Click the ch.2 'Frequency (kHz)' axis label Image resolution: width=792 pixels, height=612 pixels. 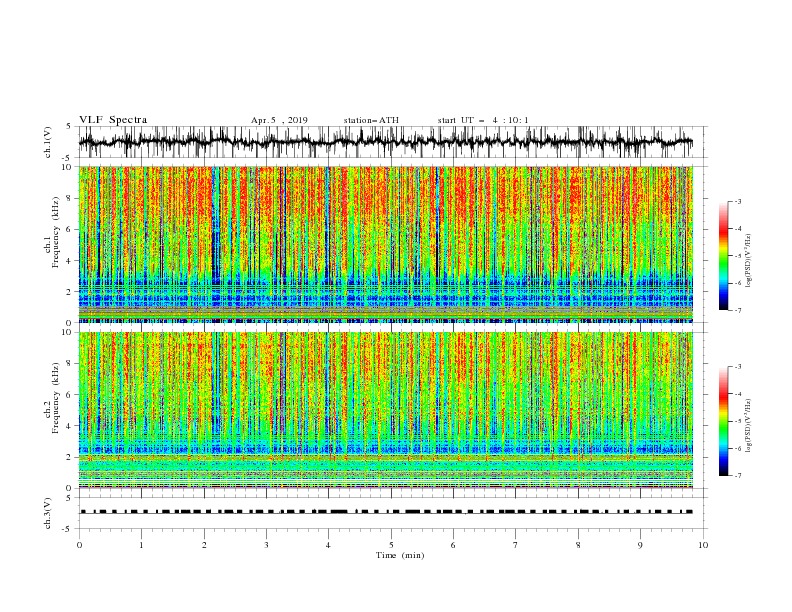coord(55,398)
